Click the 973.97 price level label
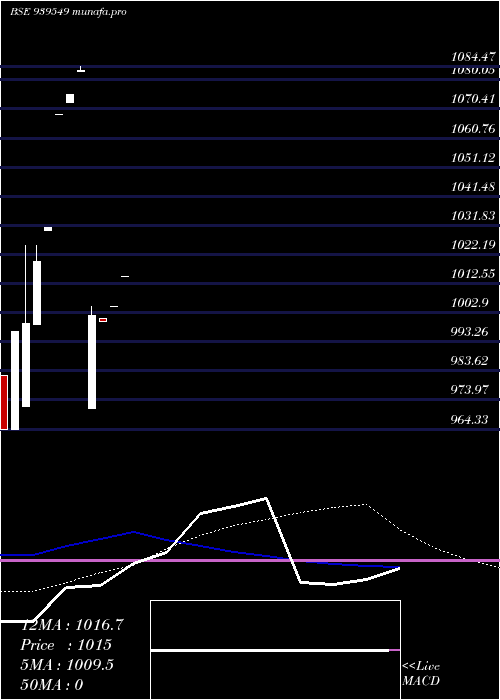500x700 pixels. tap(470, 390)
